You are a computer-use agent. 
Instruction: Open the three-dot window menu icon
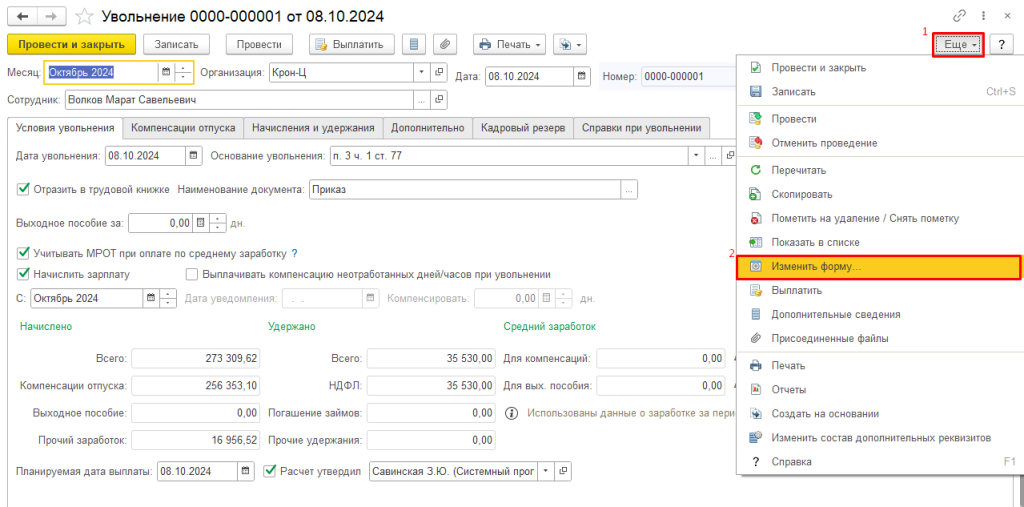[983, 16]
